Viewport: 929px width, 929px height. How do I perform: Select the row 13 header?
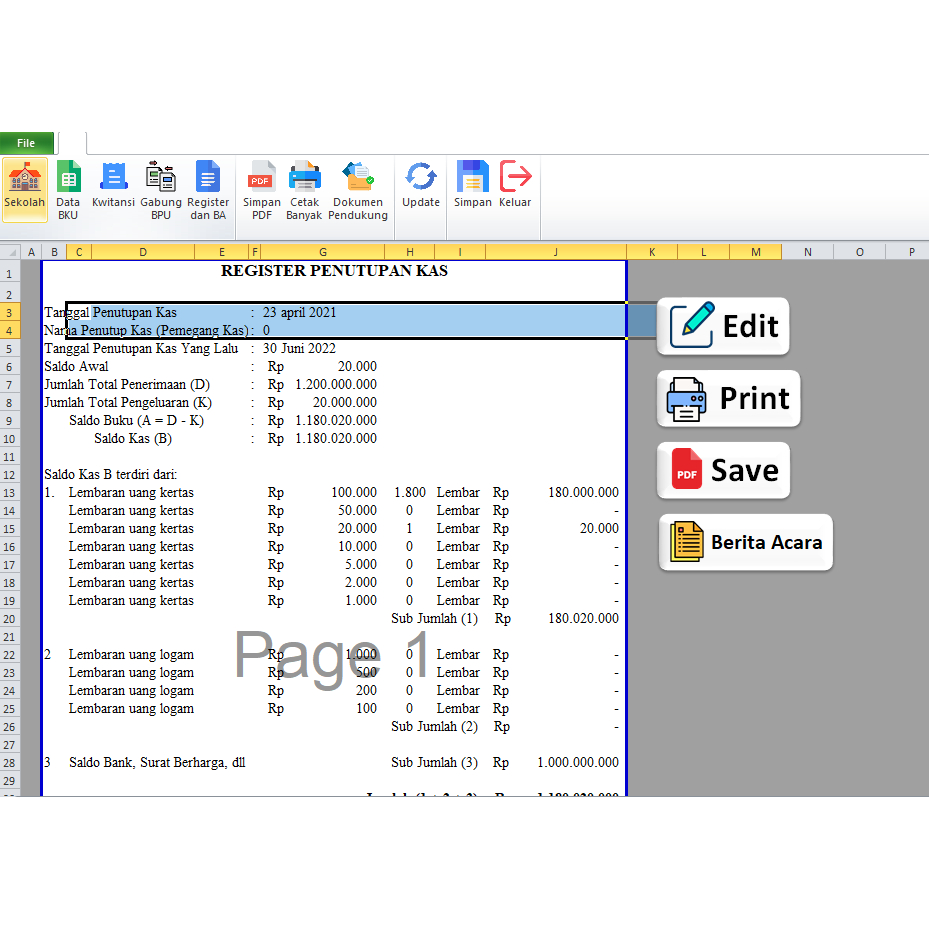(9, 493)
